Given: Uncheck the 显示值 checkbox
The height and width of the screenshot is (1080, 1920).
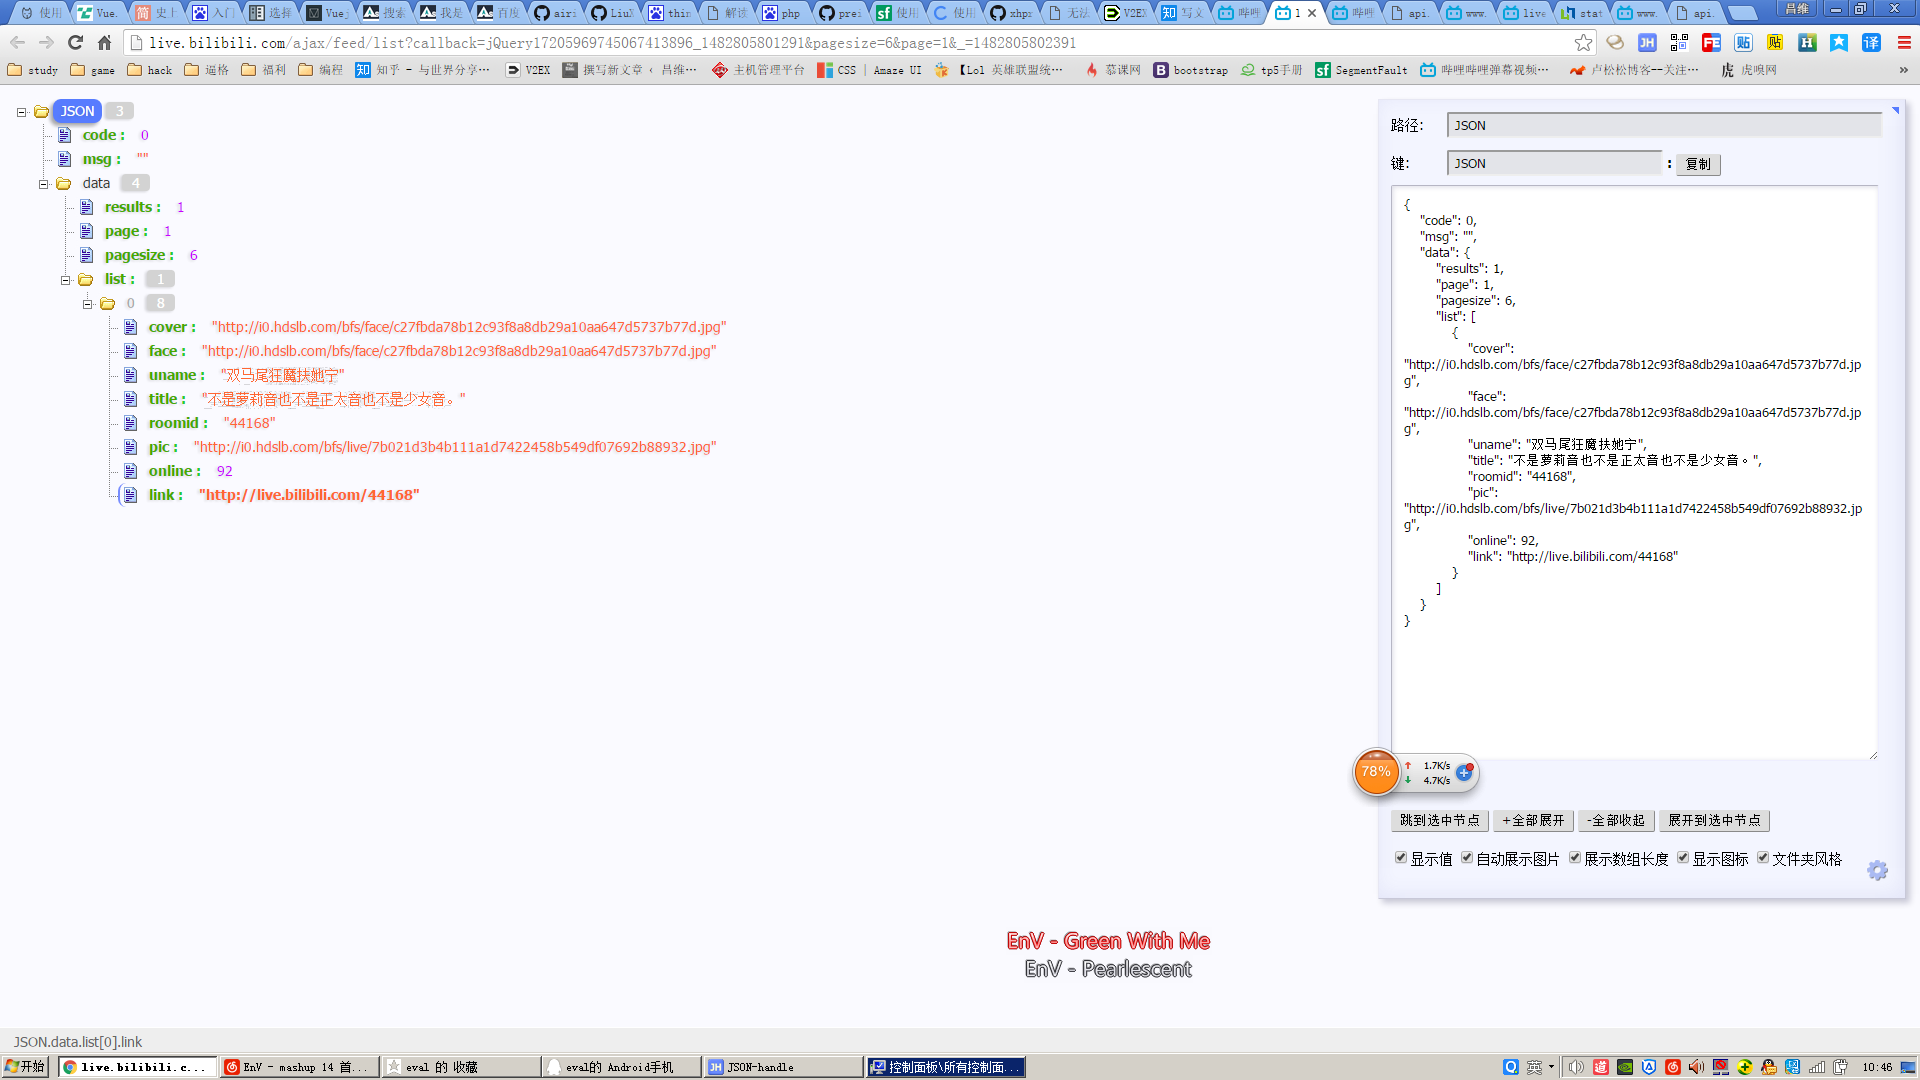Looking at the screenshot, I should [x=1401, y=858].
